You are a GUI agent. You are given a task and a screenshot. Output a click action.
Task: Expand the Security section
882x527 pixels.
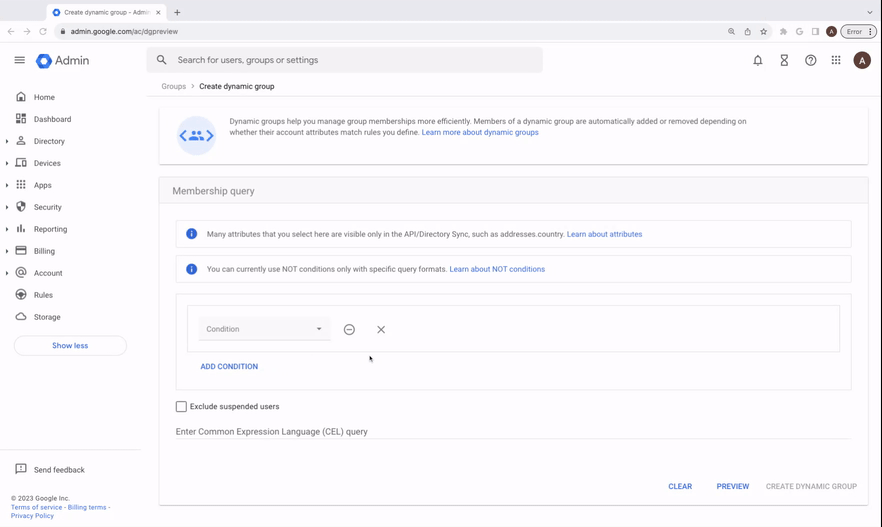(7, 207)
